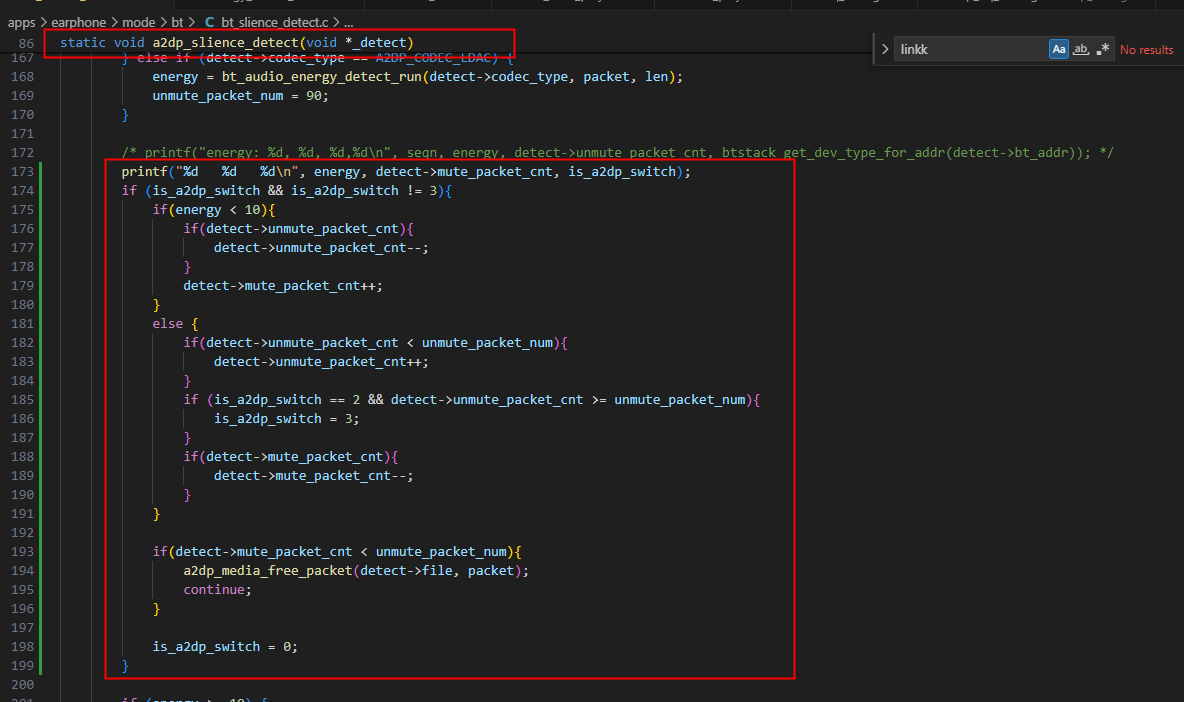Click "detect->mute_packet_cnt--;" statement
Image resolution: width=1184 pixels, height=702 pixels.
coord(313,476)
